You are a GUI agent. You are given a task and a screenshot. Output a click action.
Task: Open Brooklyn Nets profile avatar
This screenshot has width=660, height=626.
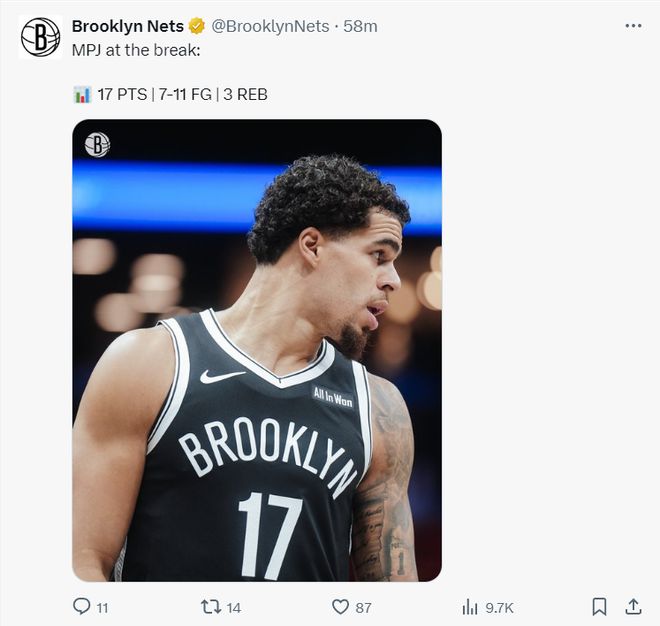tap(40, 38)
